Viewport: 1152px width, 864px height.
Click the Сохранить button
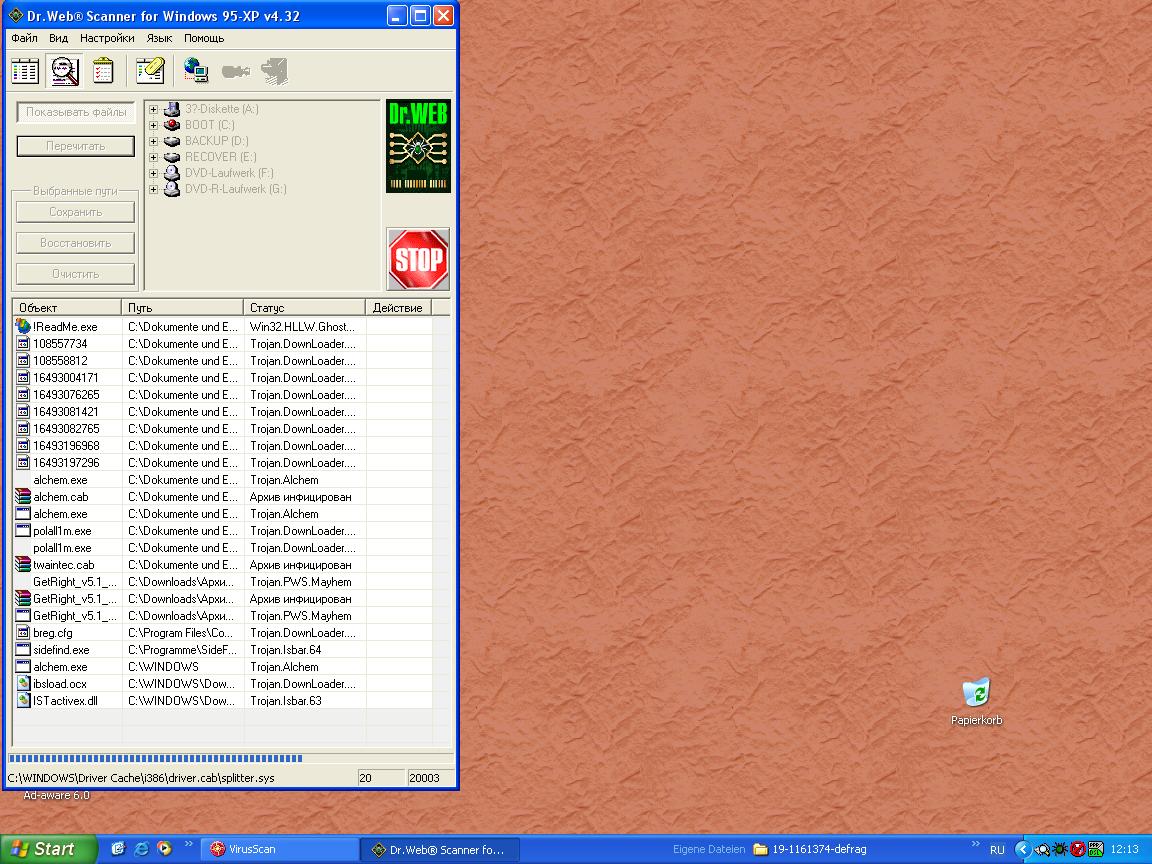76,212
